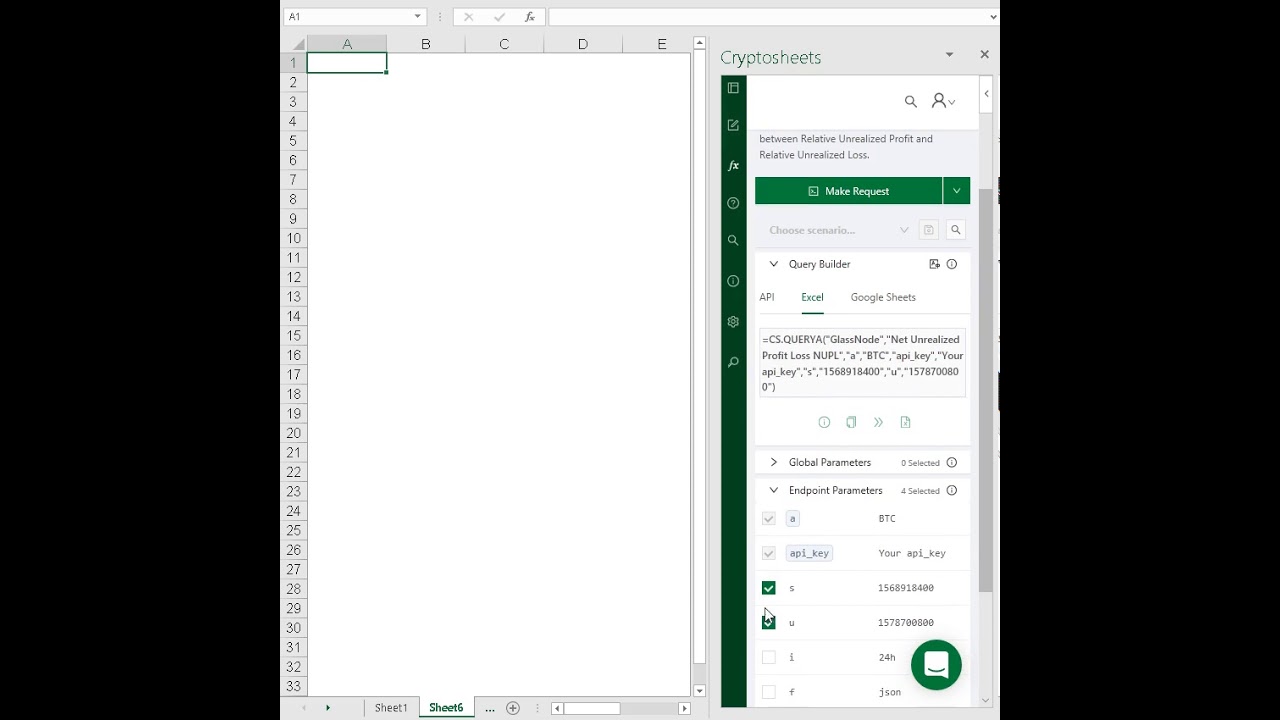
Task: Select the Sheet6 tab
Action: coord(446,708)
